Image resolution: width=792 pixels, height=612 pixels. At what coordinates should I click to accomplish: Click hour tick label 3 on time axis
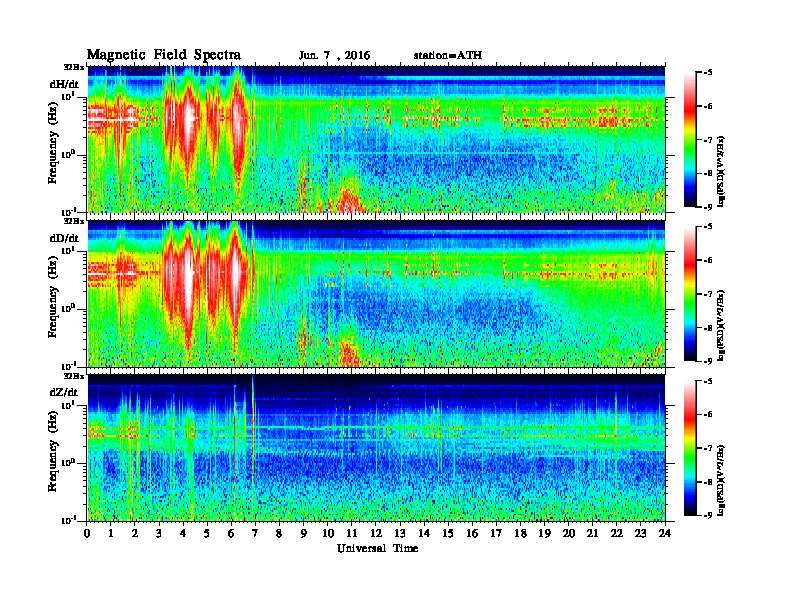pyautogui.click(x=159, y=533)
